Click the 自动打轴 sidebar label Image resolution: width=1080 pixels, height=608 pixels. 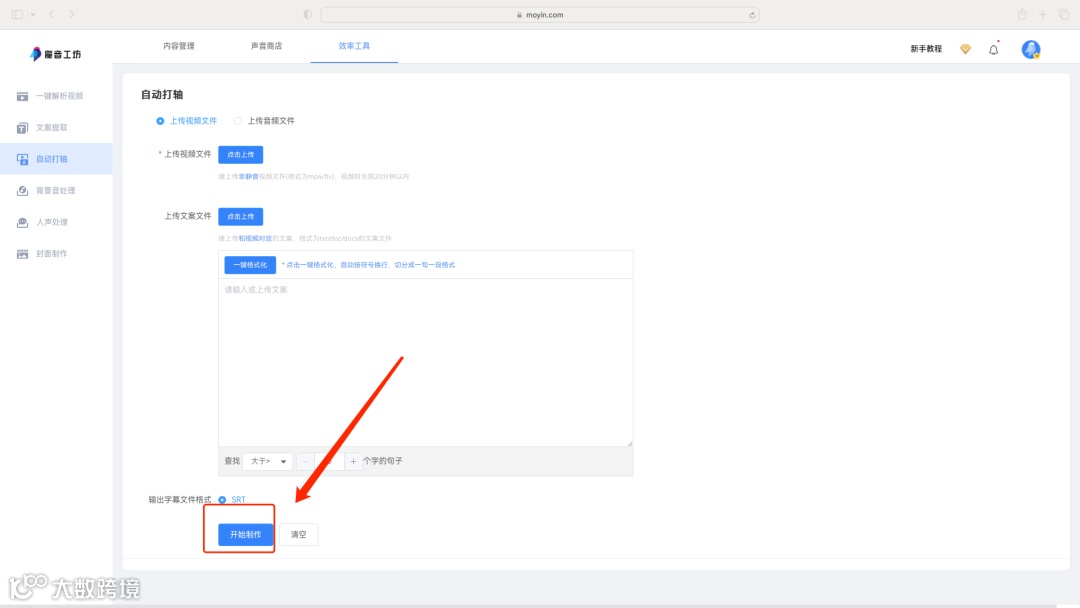[x=52, y=159]
